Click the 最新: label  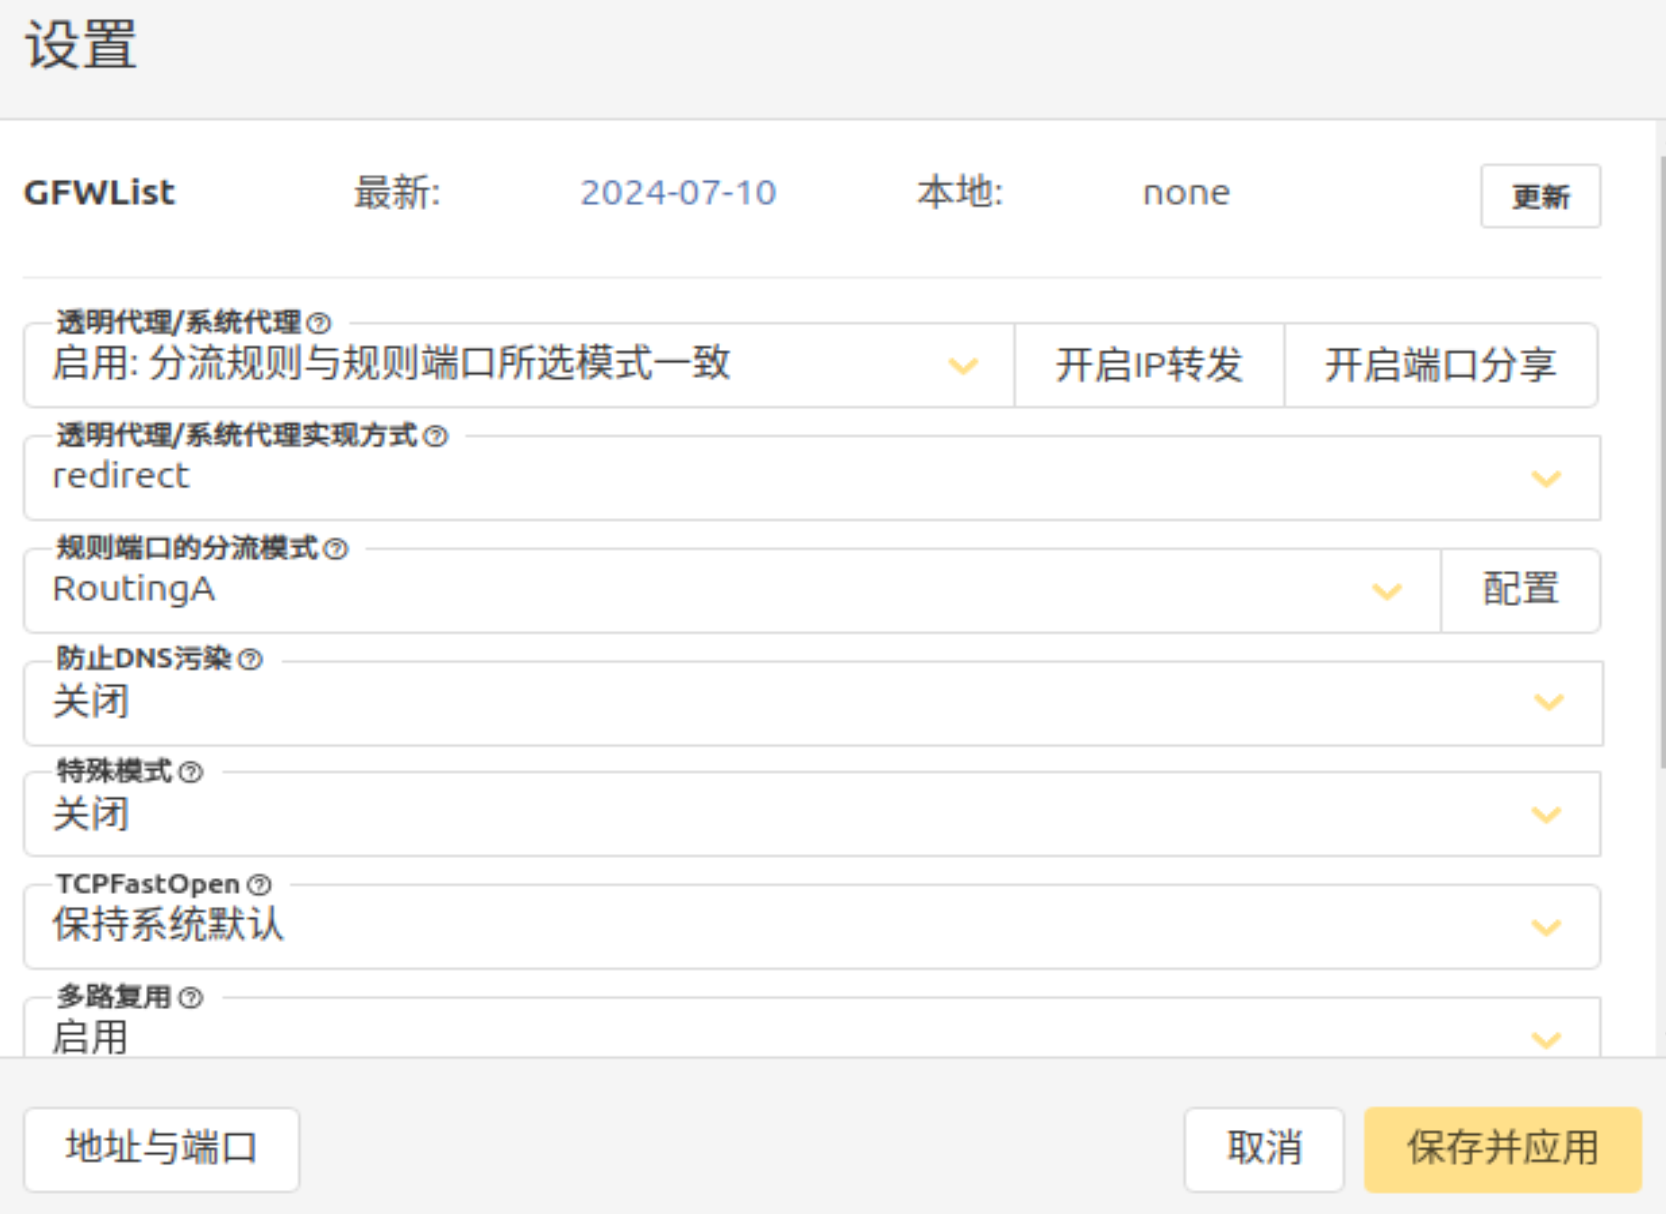[x=397, y=193]
